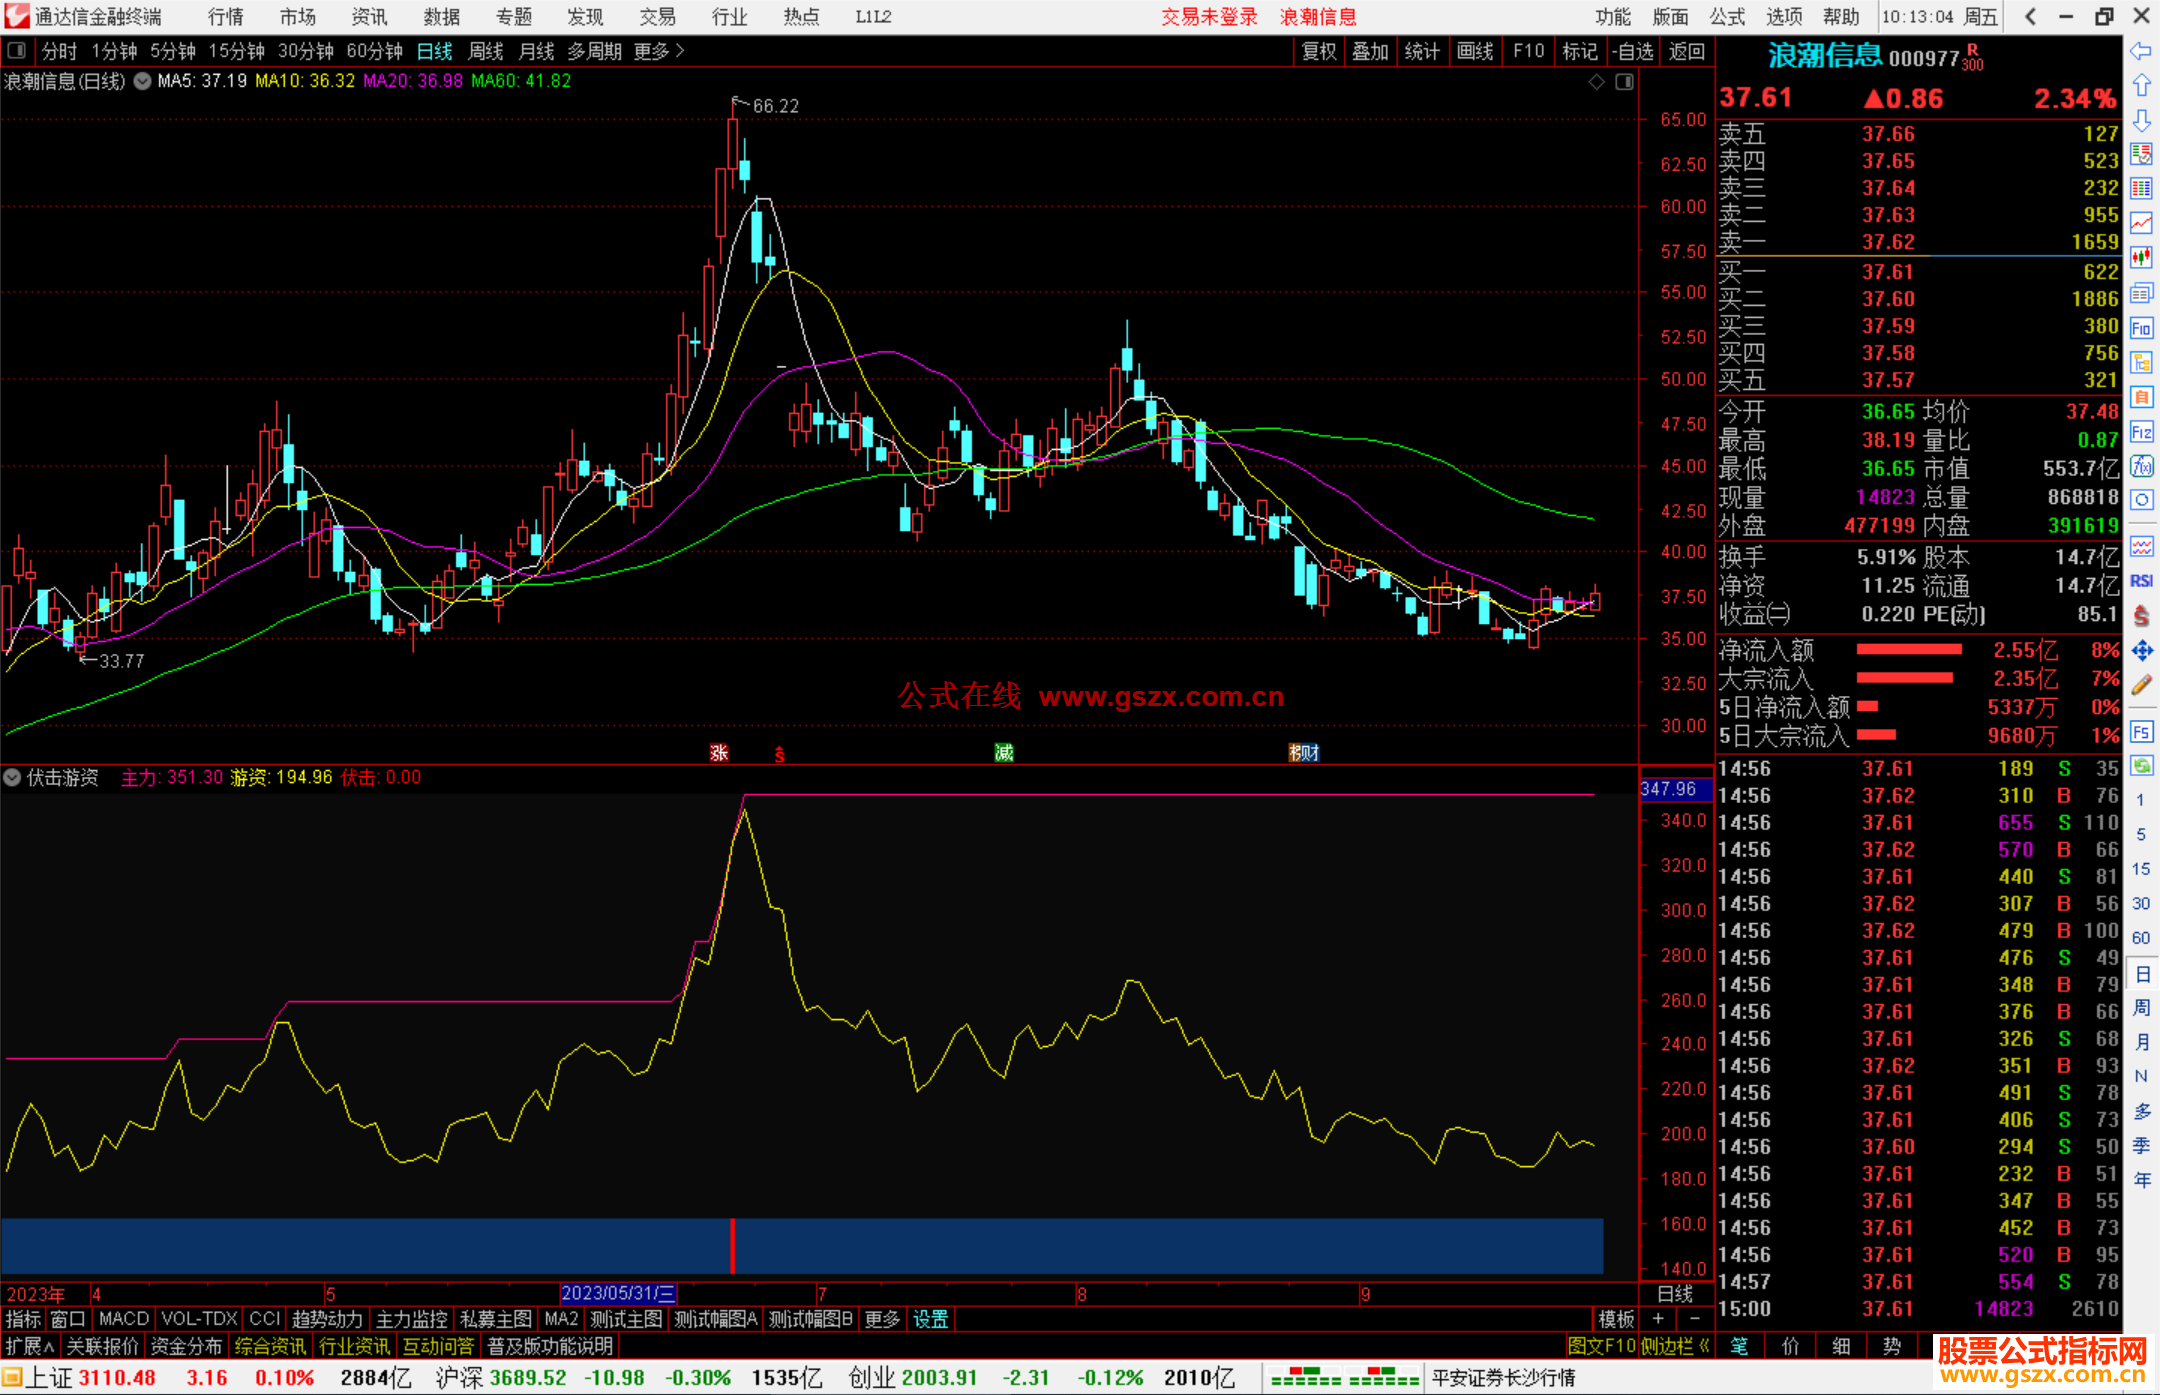Open the intraday line chart icon
Screen dimensions: 2160x1395
click(2141, 224)
